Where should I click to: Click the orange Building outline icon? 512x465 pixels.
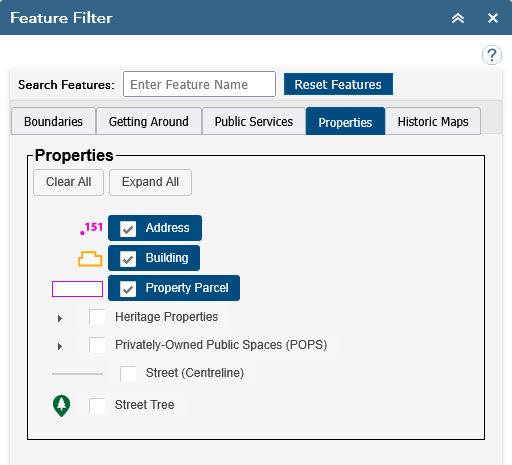90,259
